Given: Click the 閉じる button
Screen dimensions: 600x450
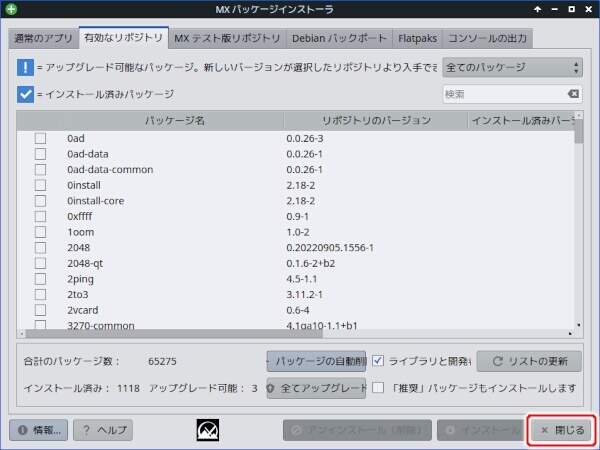Looking at the screenshot, I should (562, 430).
